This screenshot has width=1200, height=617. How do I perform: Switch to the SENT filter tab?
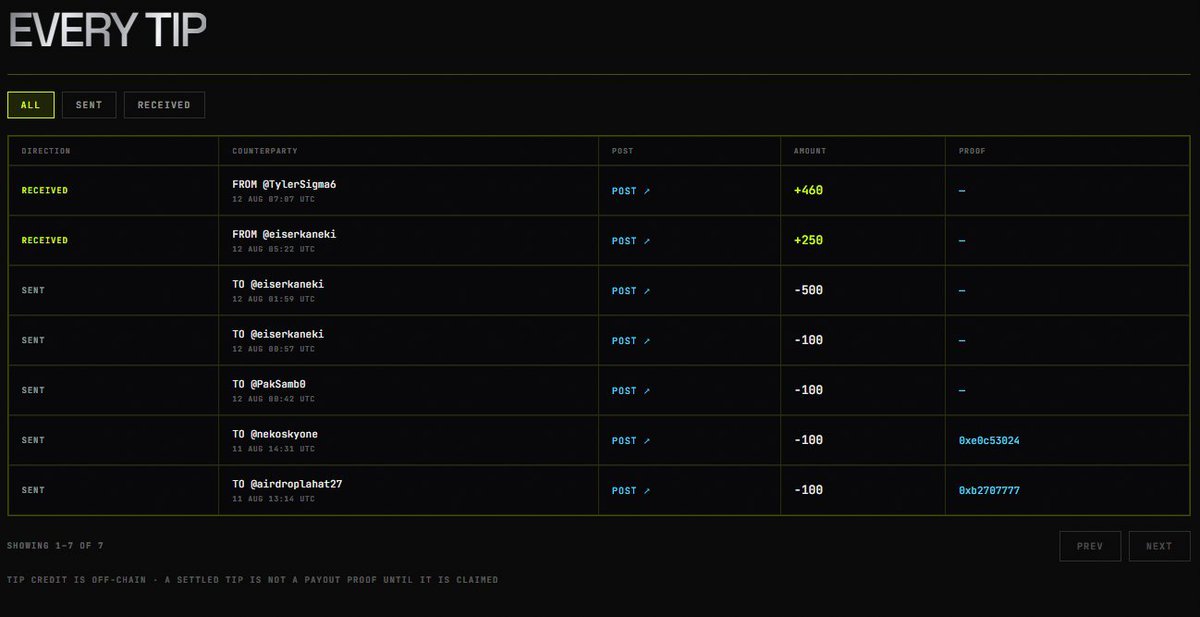[89, 105]
